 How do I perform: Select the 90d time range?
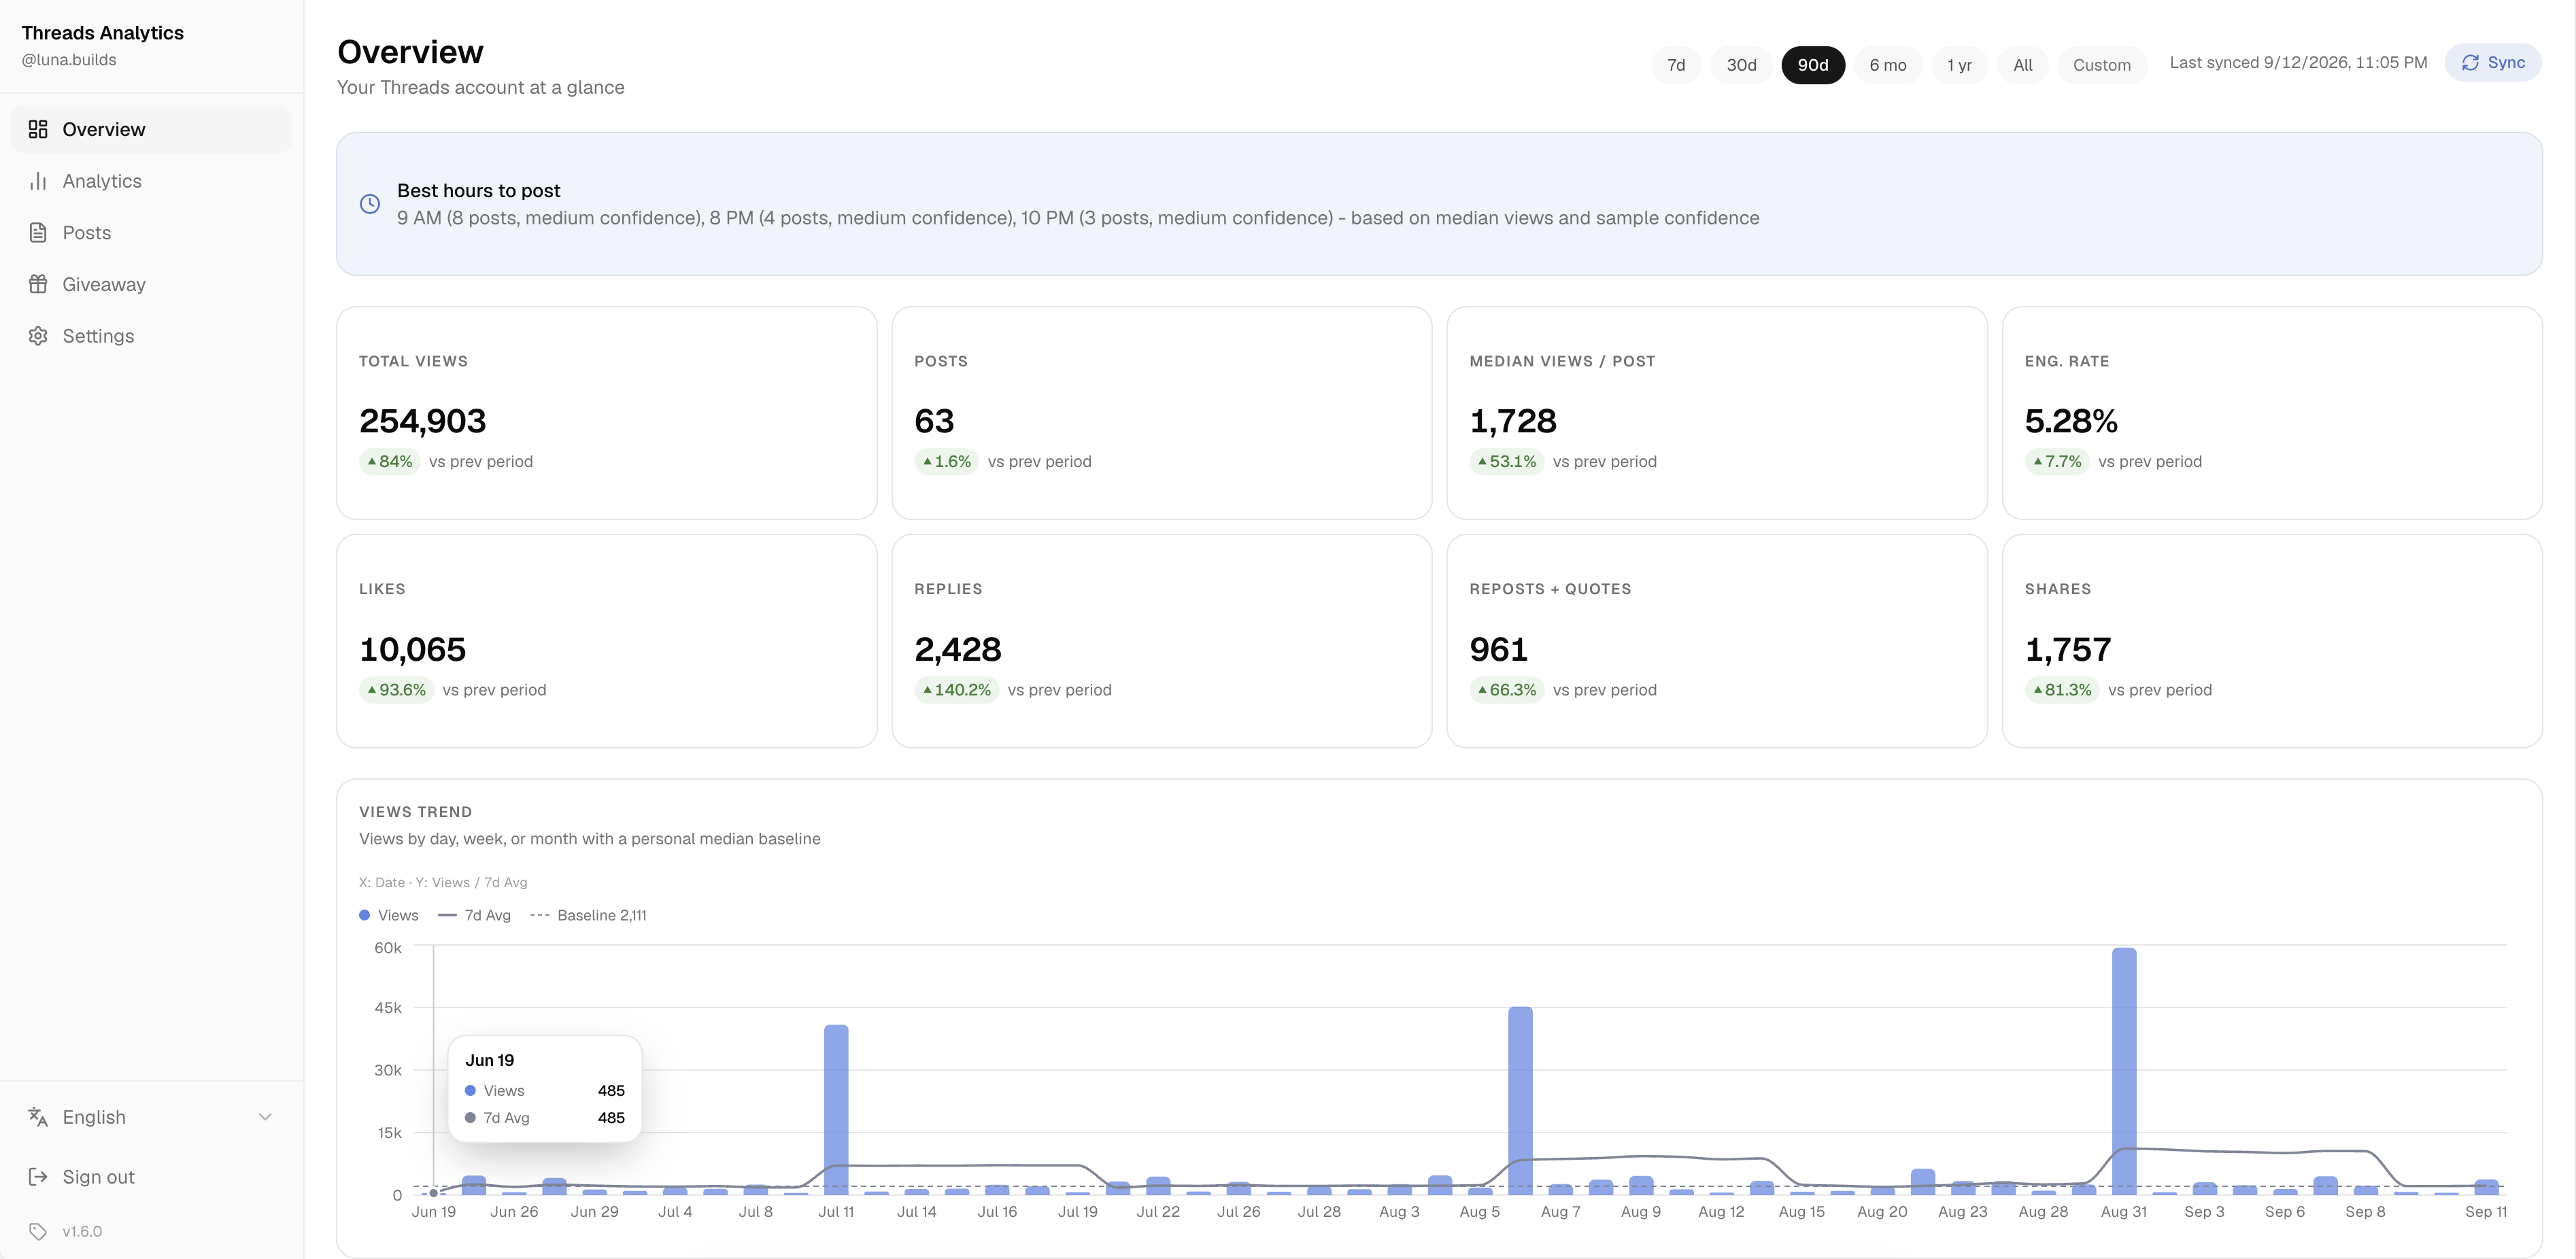(x=1813, y=65)
